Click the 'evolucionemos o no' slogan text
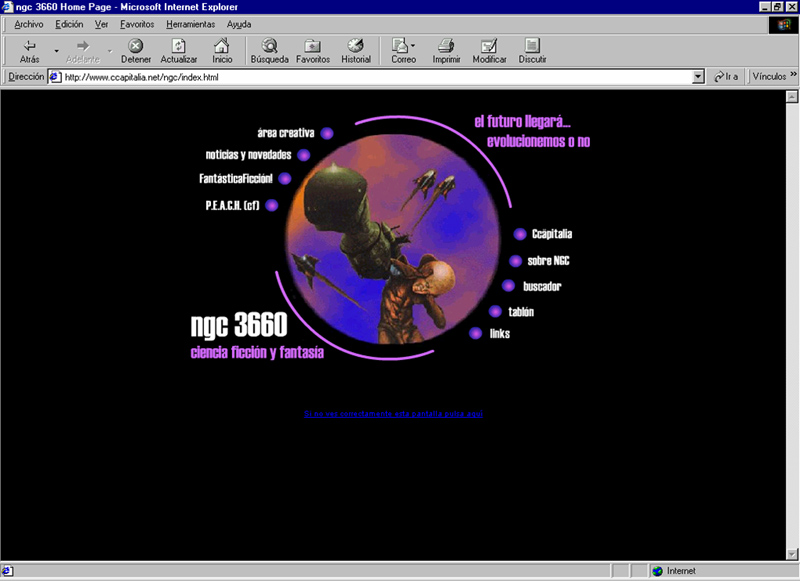The width and height of the screenshot is (800, 581). point(538,141)
